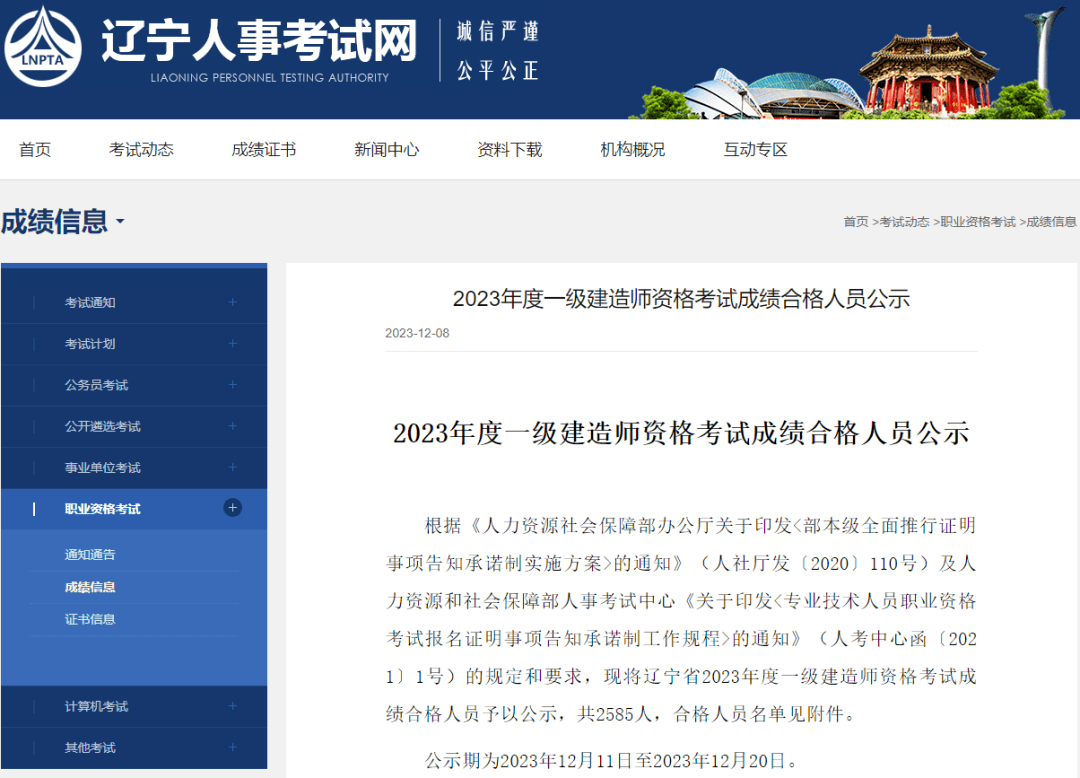The width and height of the screenshot is (1080, 778).
Task: Click 成绩信息 in the breadcrumb
Action: (x=1051, y=222)
